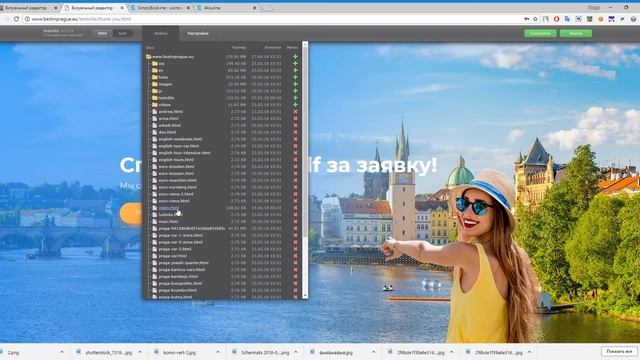640x360 pixels.
Task: Click green plus icon for css folder
Action: [x=295, y=63]
